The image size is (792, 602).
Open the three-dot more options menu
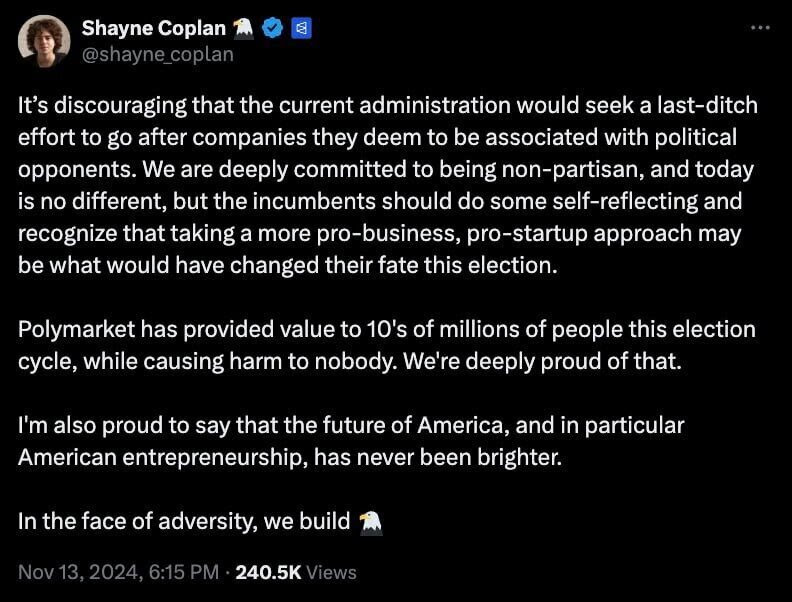tap(760, 27)
